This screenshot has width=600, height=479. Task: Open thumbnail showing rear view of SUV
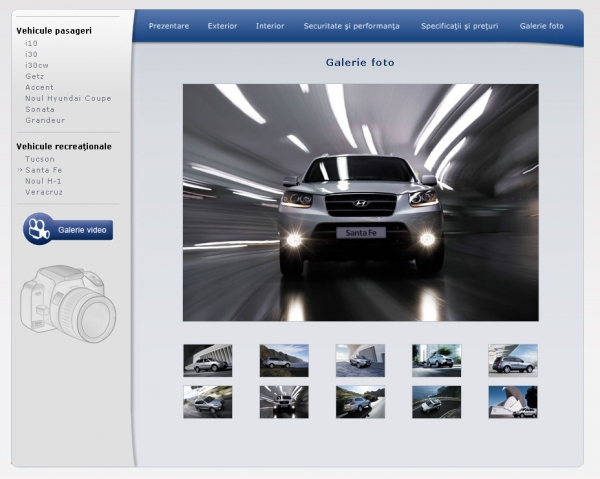click(513, 360)
